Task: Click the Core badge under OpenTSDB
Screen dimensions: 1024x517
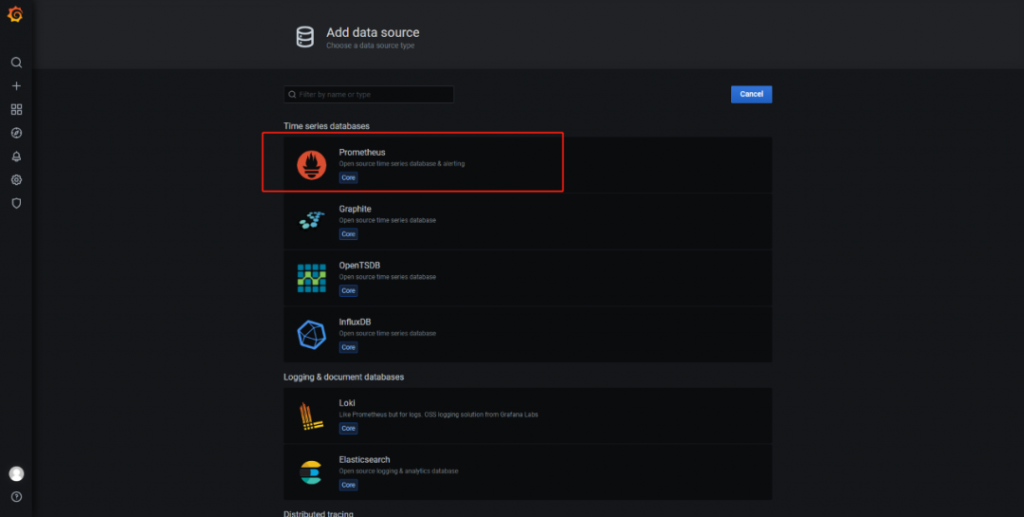Action: pyautogui.click(x=348, y=290)
